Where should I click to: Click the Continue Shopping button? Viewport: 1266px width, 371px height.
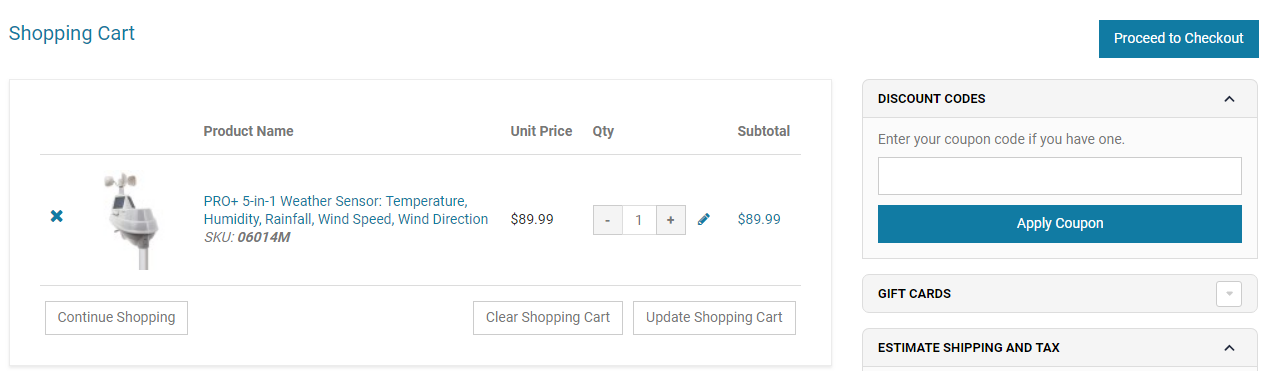pyautogui.click(x=116, y=318)
